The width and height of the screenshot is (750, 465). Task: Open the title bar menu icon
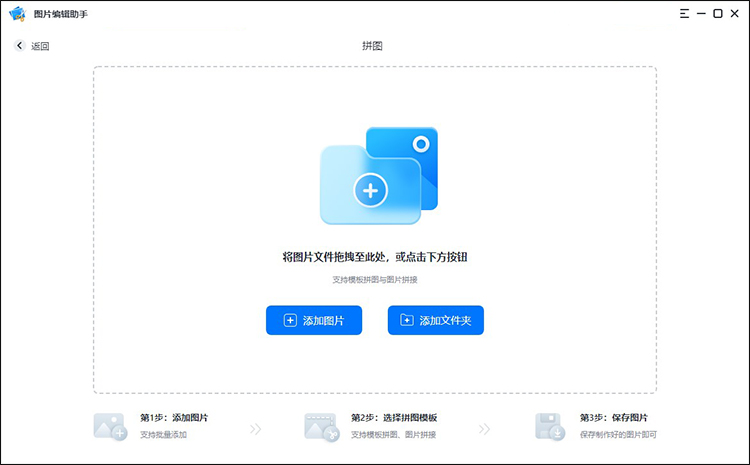click(684, 14)
